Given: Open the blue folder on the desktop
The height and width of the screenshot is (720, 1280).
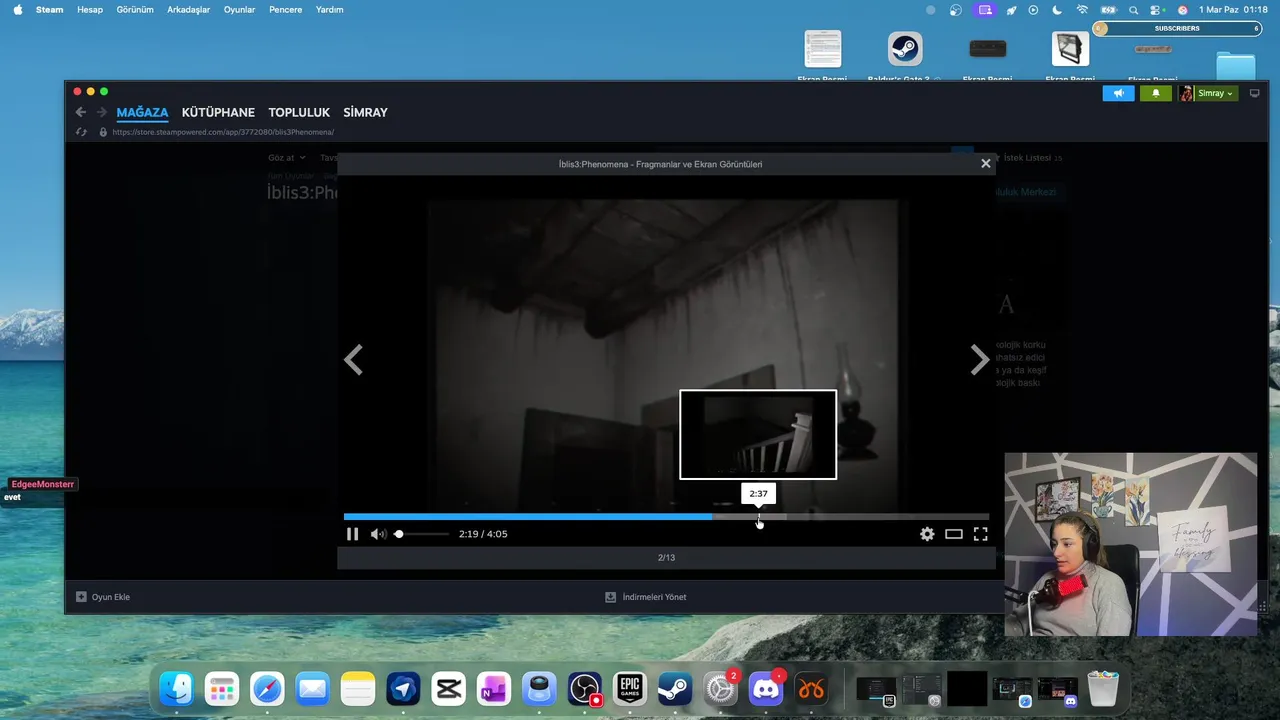Looking at the screenshot, I should (x=1236, y=64).
